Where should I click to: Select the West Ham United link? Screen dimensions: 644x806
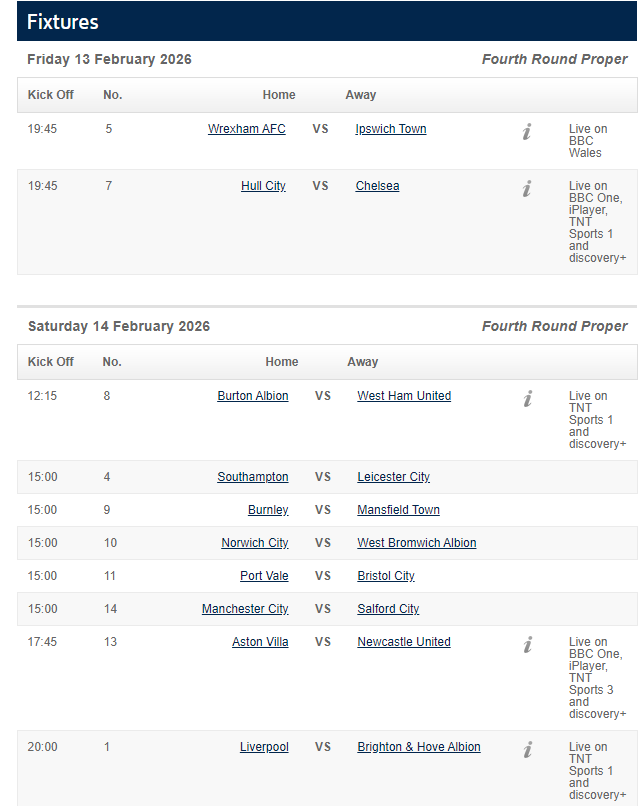click(x=404, y=396)
